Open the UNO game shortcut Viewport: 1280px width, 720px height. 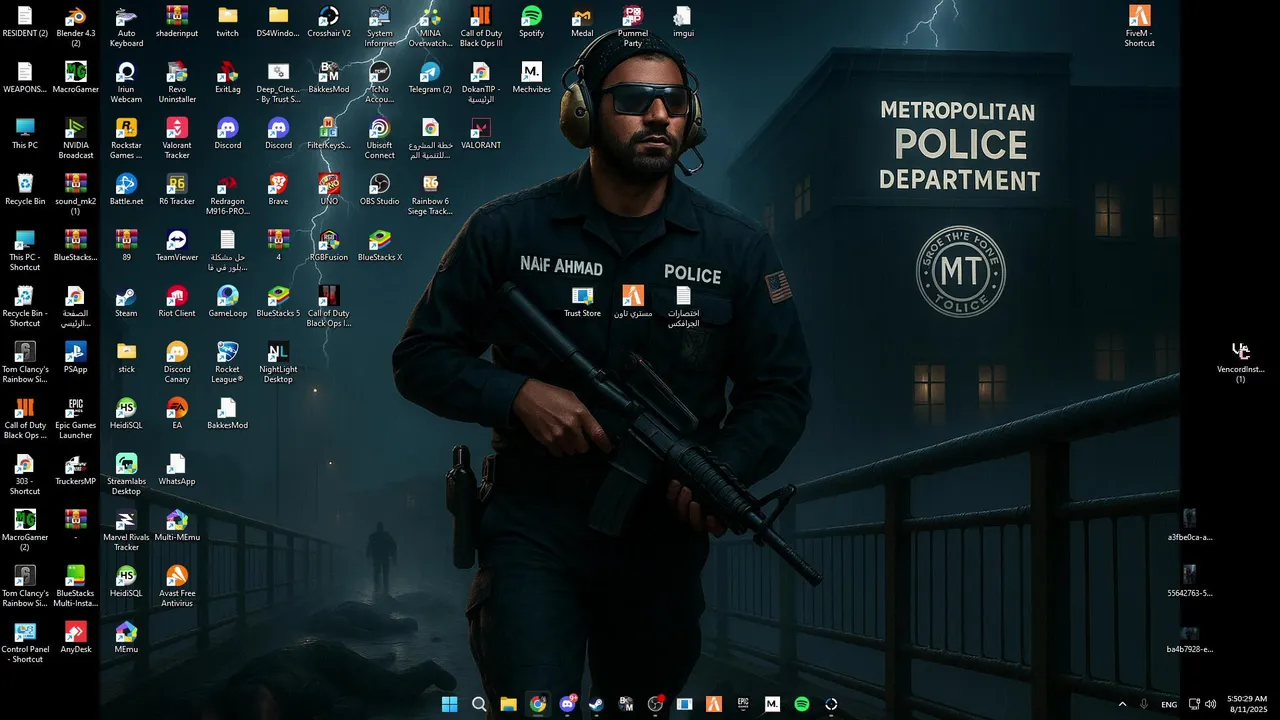point(329,190)
